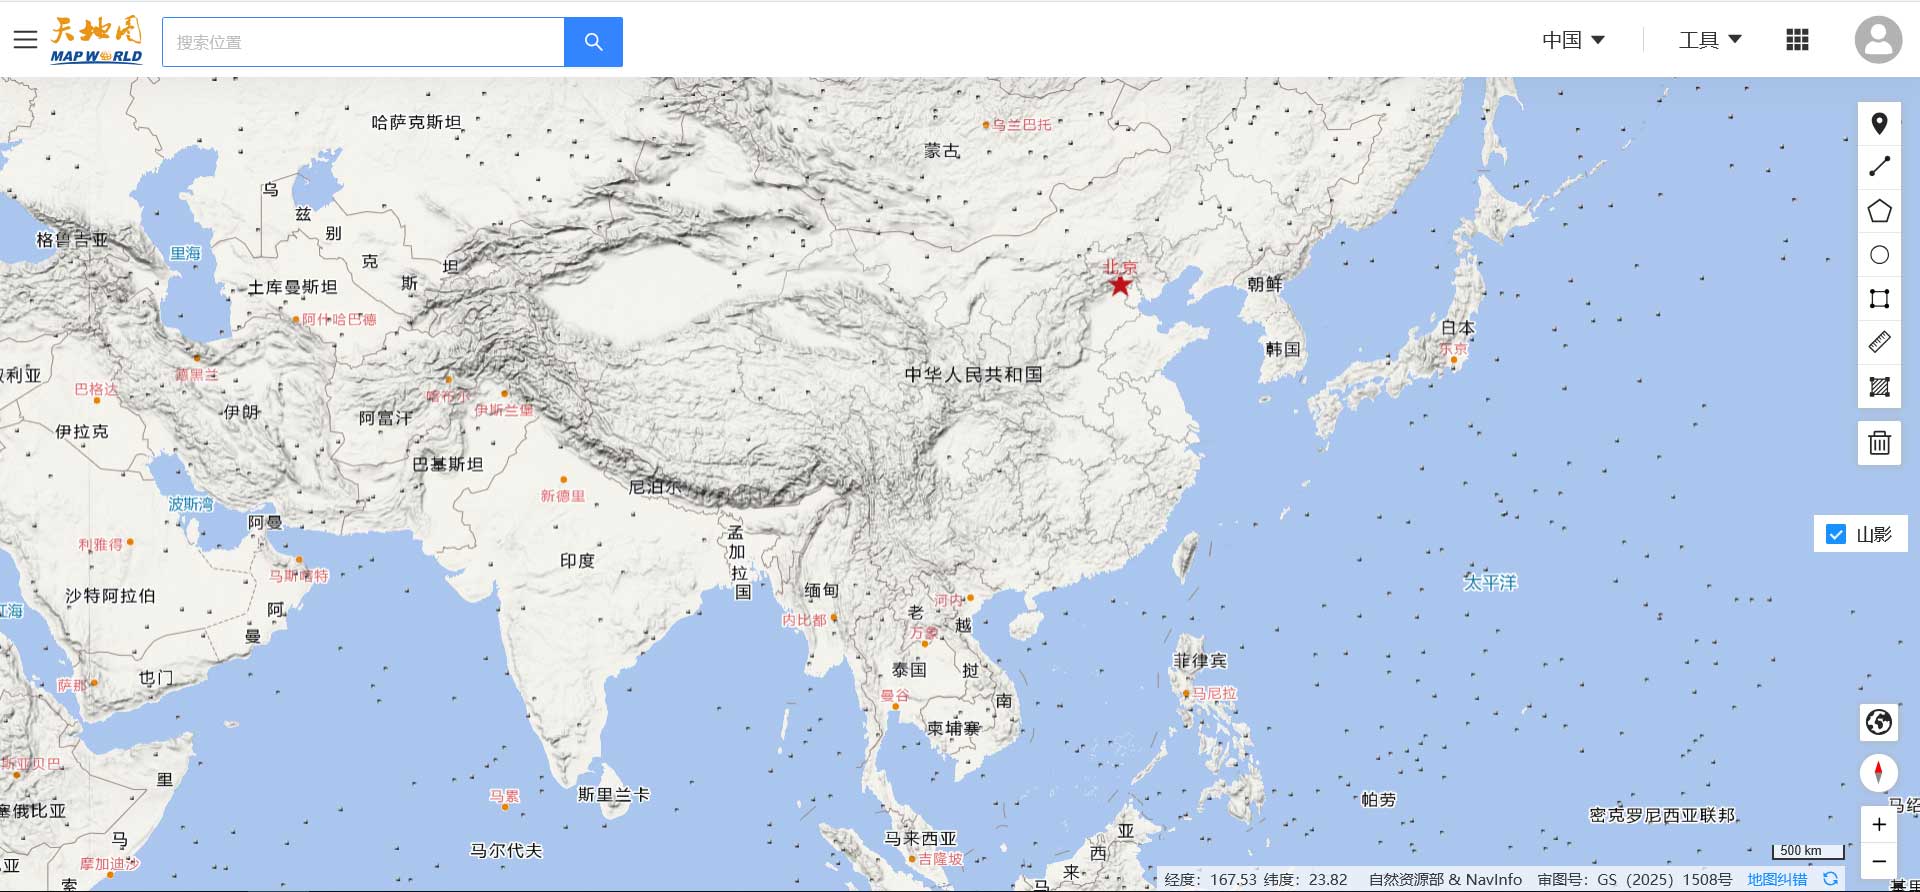Click the globe view switch icon
Image resolution: width=1920 pixels, height=892 pixels.
tap(1879, 722)
